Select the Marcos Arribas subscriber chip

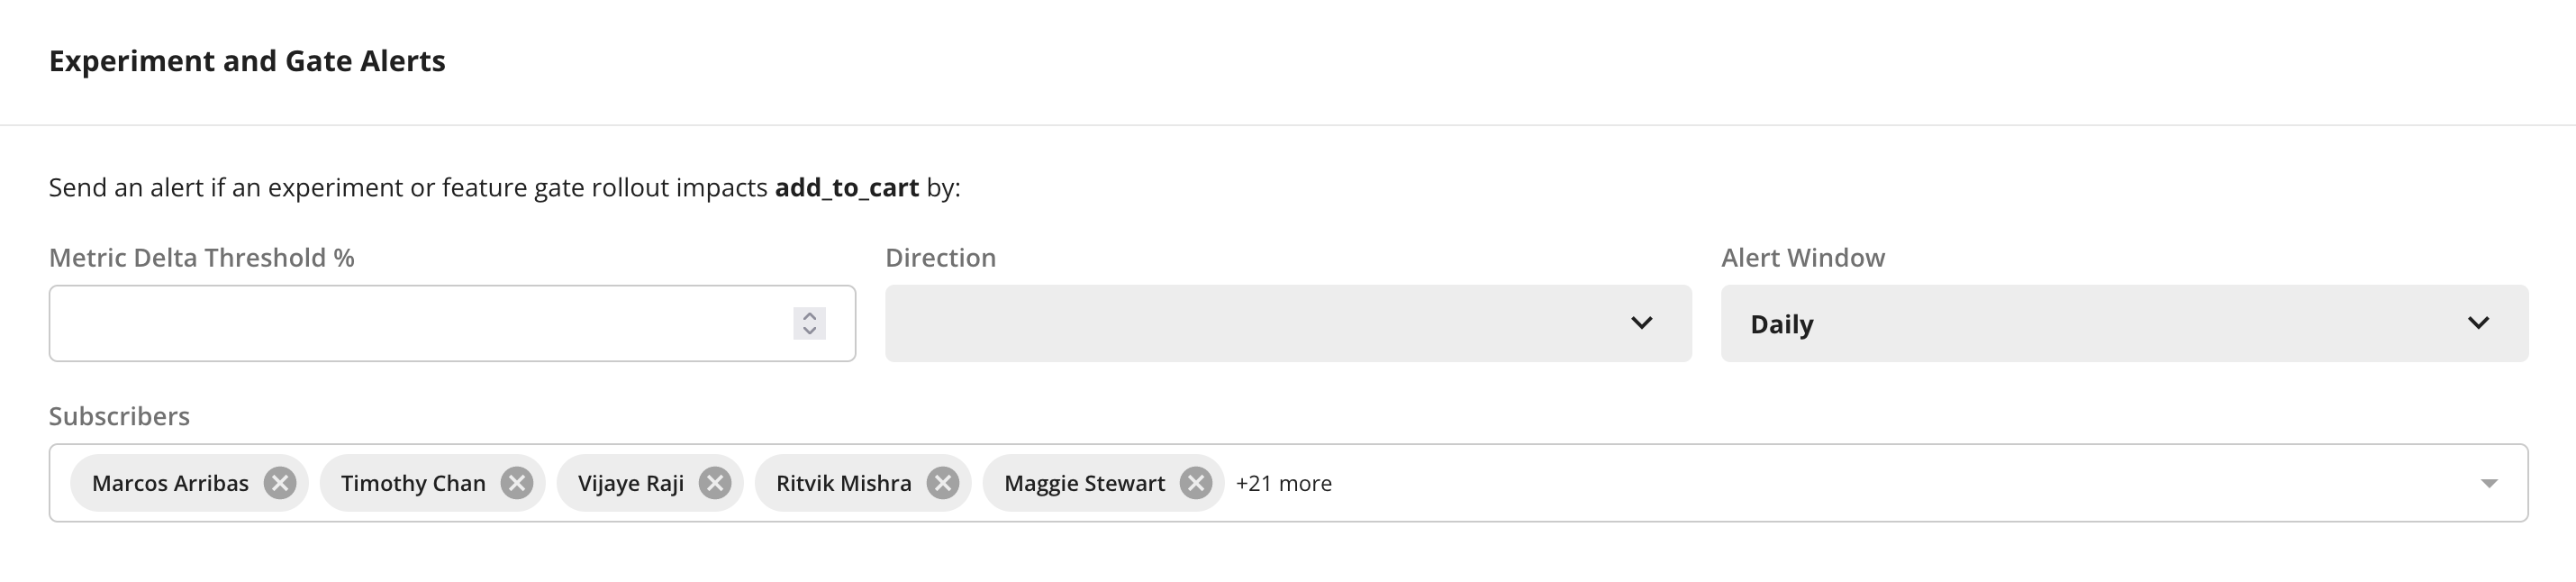[172, 483]
